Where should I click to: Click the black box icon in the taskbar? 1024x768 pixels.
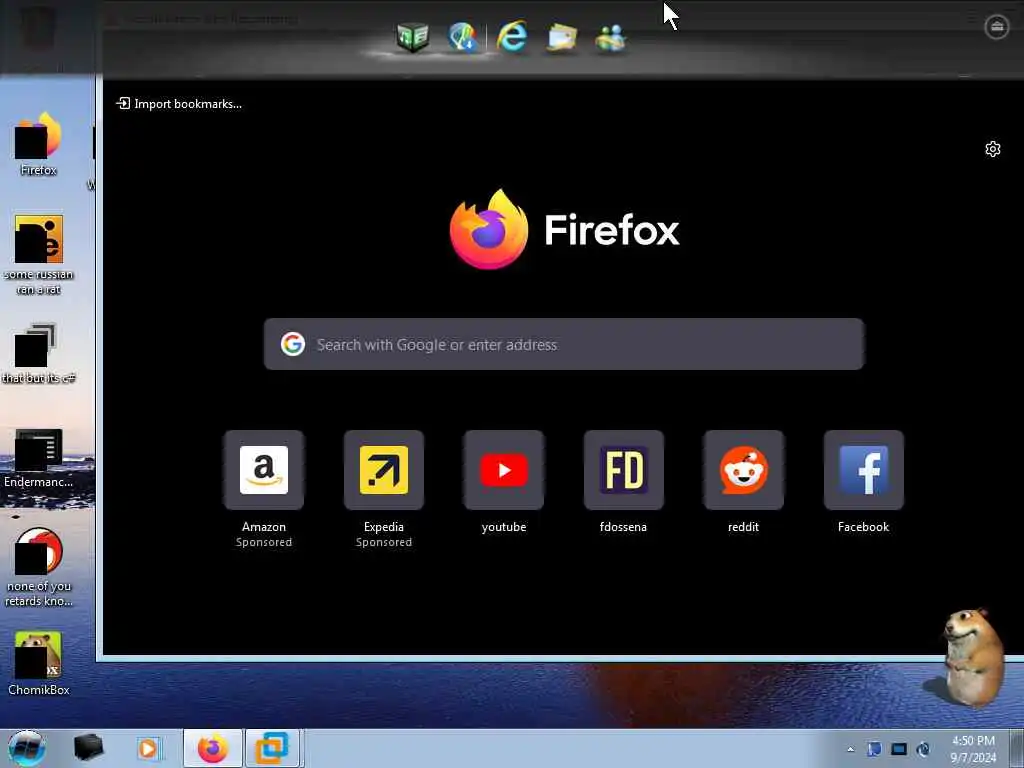tap(88, 748)
